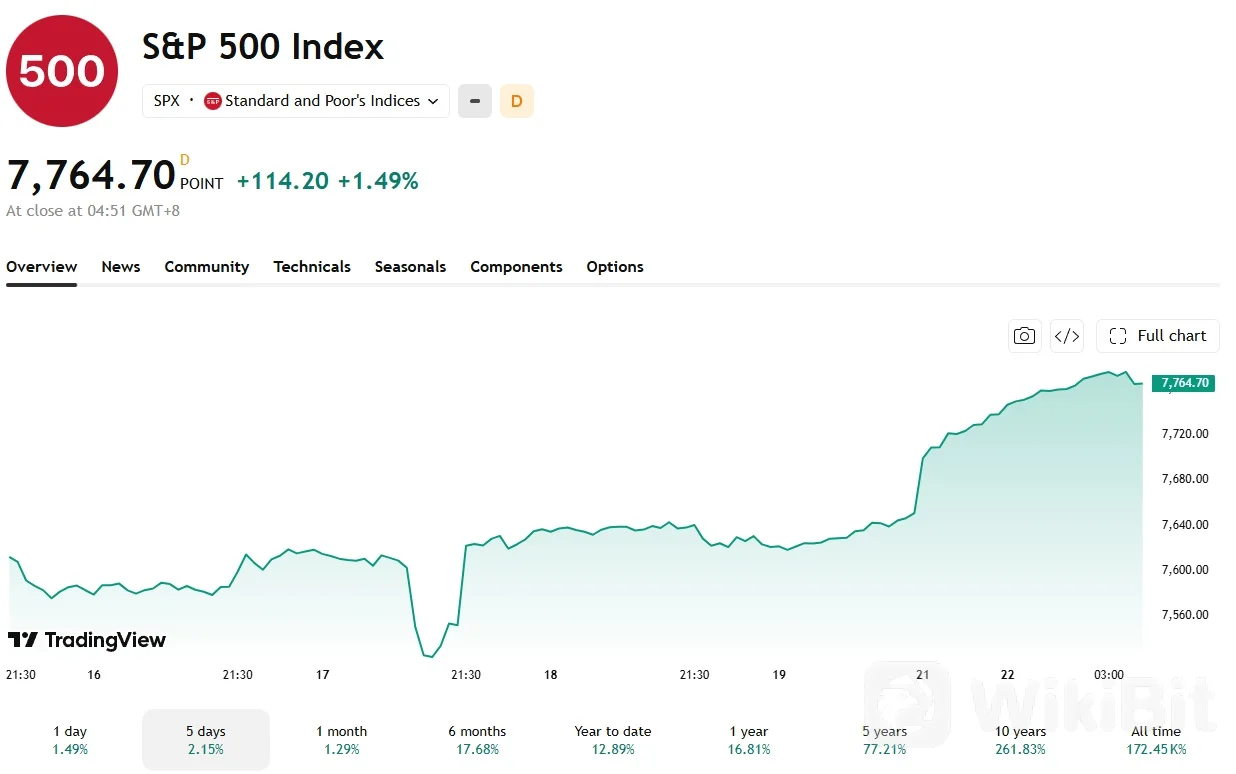1236x774 pixels.
Task: Click the camera snapshot icon
Action: click(1024, 336)
